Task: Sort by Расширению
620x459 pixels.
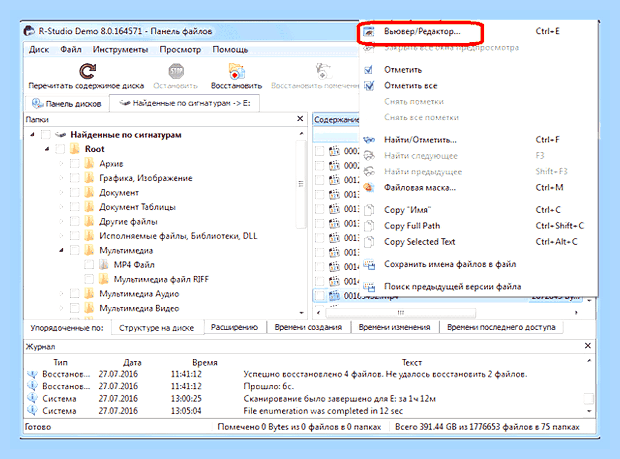Action: 234,327
